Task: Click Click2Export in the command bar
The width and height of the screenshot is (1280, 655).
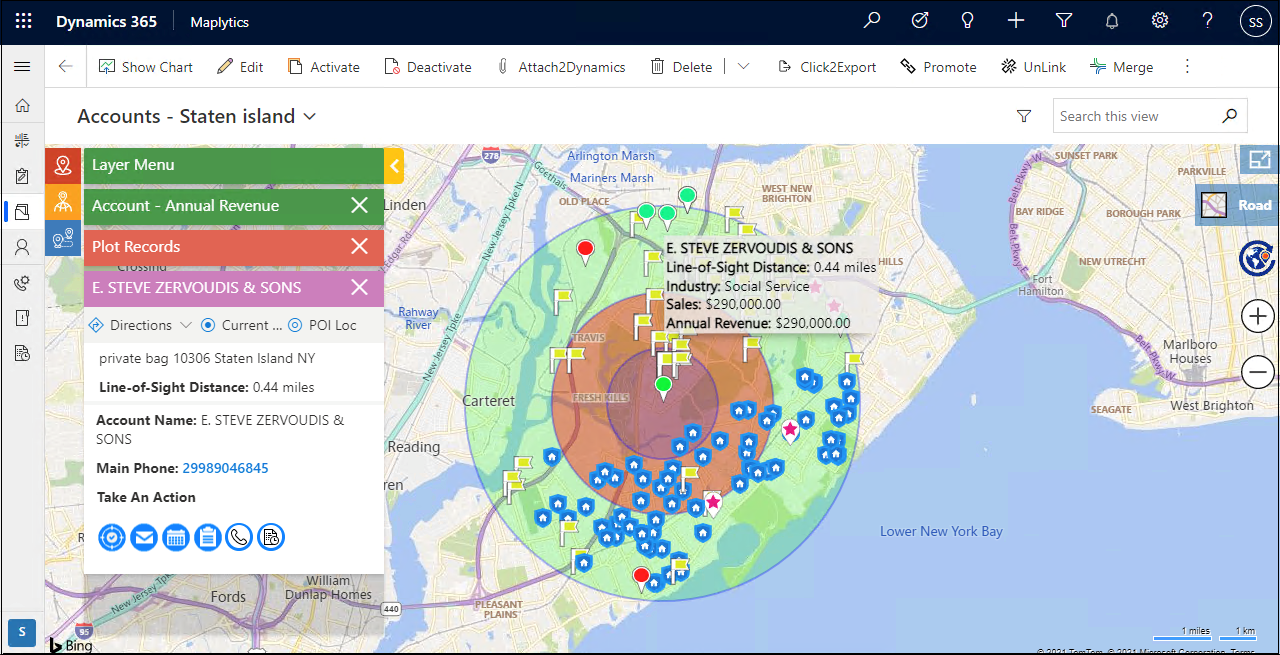Action: (827, 67)
